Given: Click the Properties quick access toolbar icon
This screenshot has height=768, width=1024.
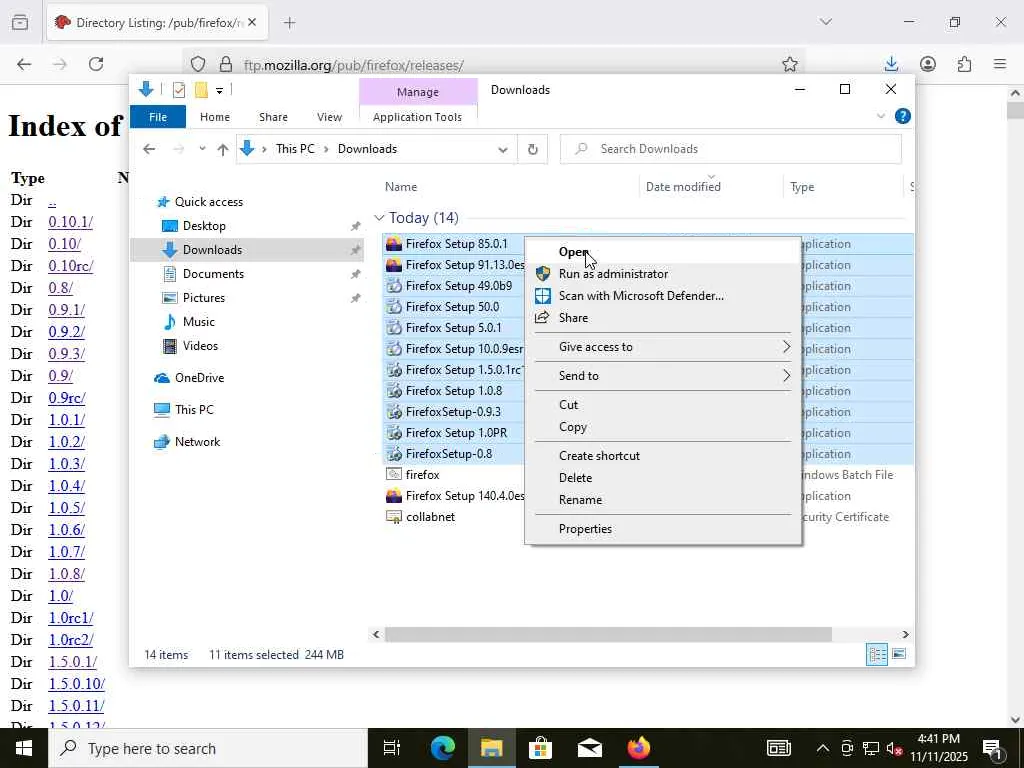Looking at the screenshot, I should tap(178, 90).
